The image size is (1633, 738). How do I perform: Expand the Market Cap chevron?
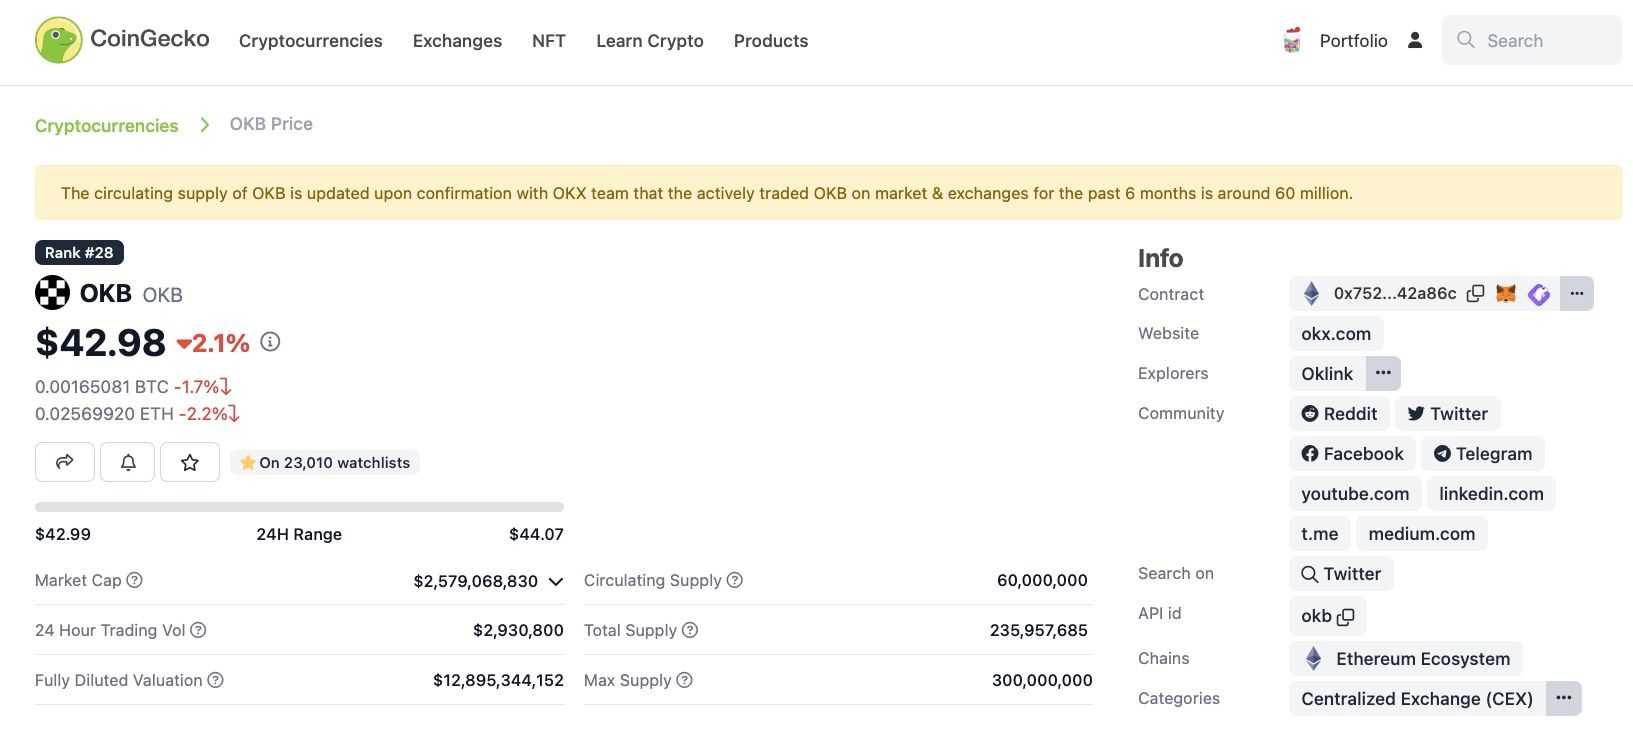556,581
